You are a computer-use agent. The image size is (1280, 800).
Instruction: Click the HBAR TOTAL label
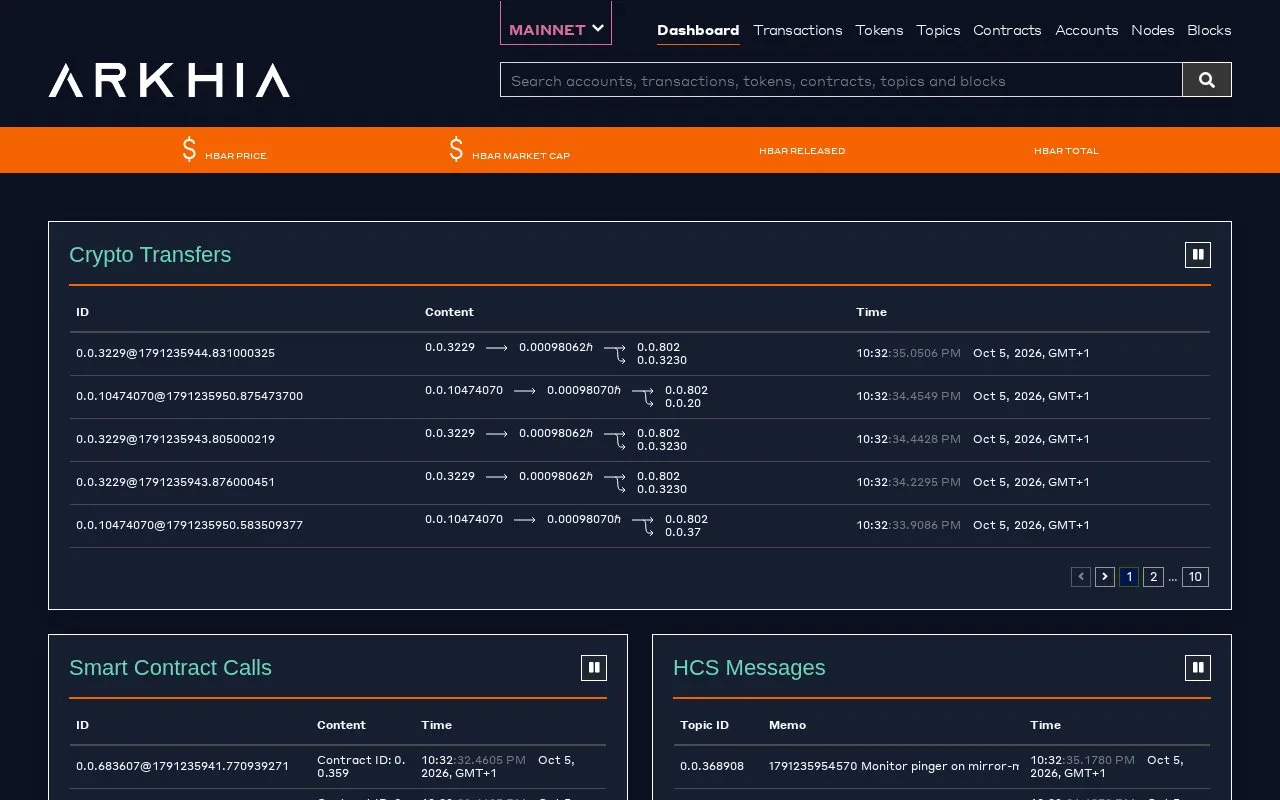1066,151
